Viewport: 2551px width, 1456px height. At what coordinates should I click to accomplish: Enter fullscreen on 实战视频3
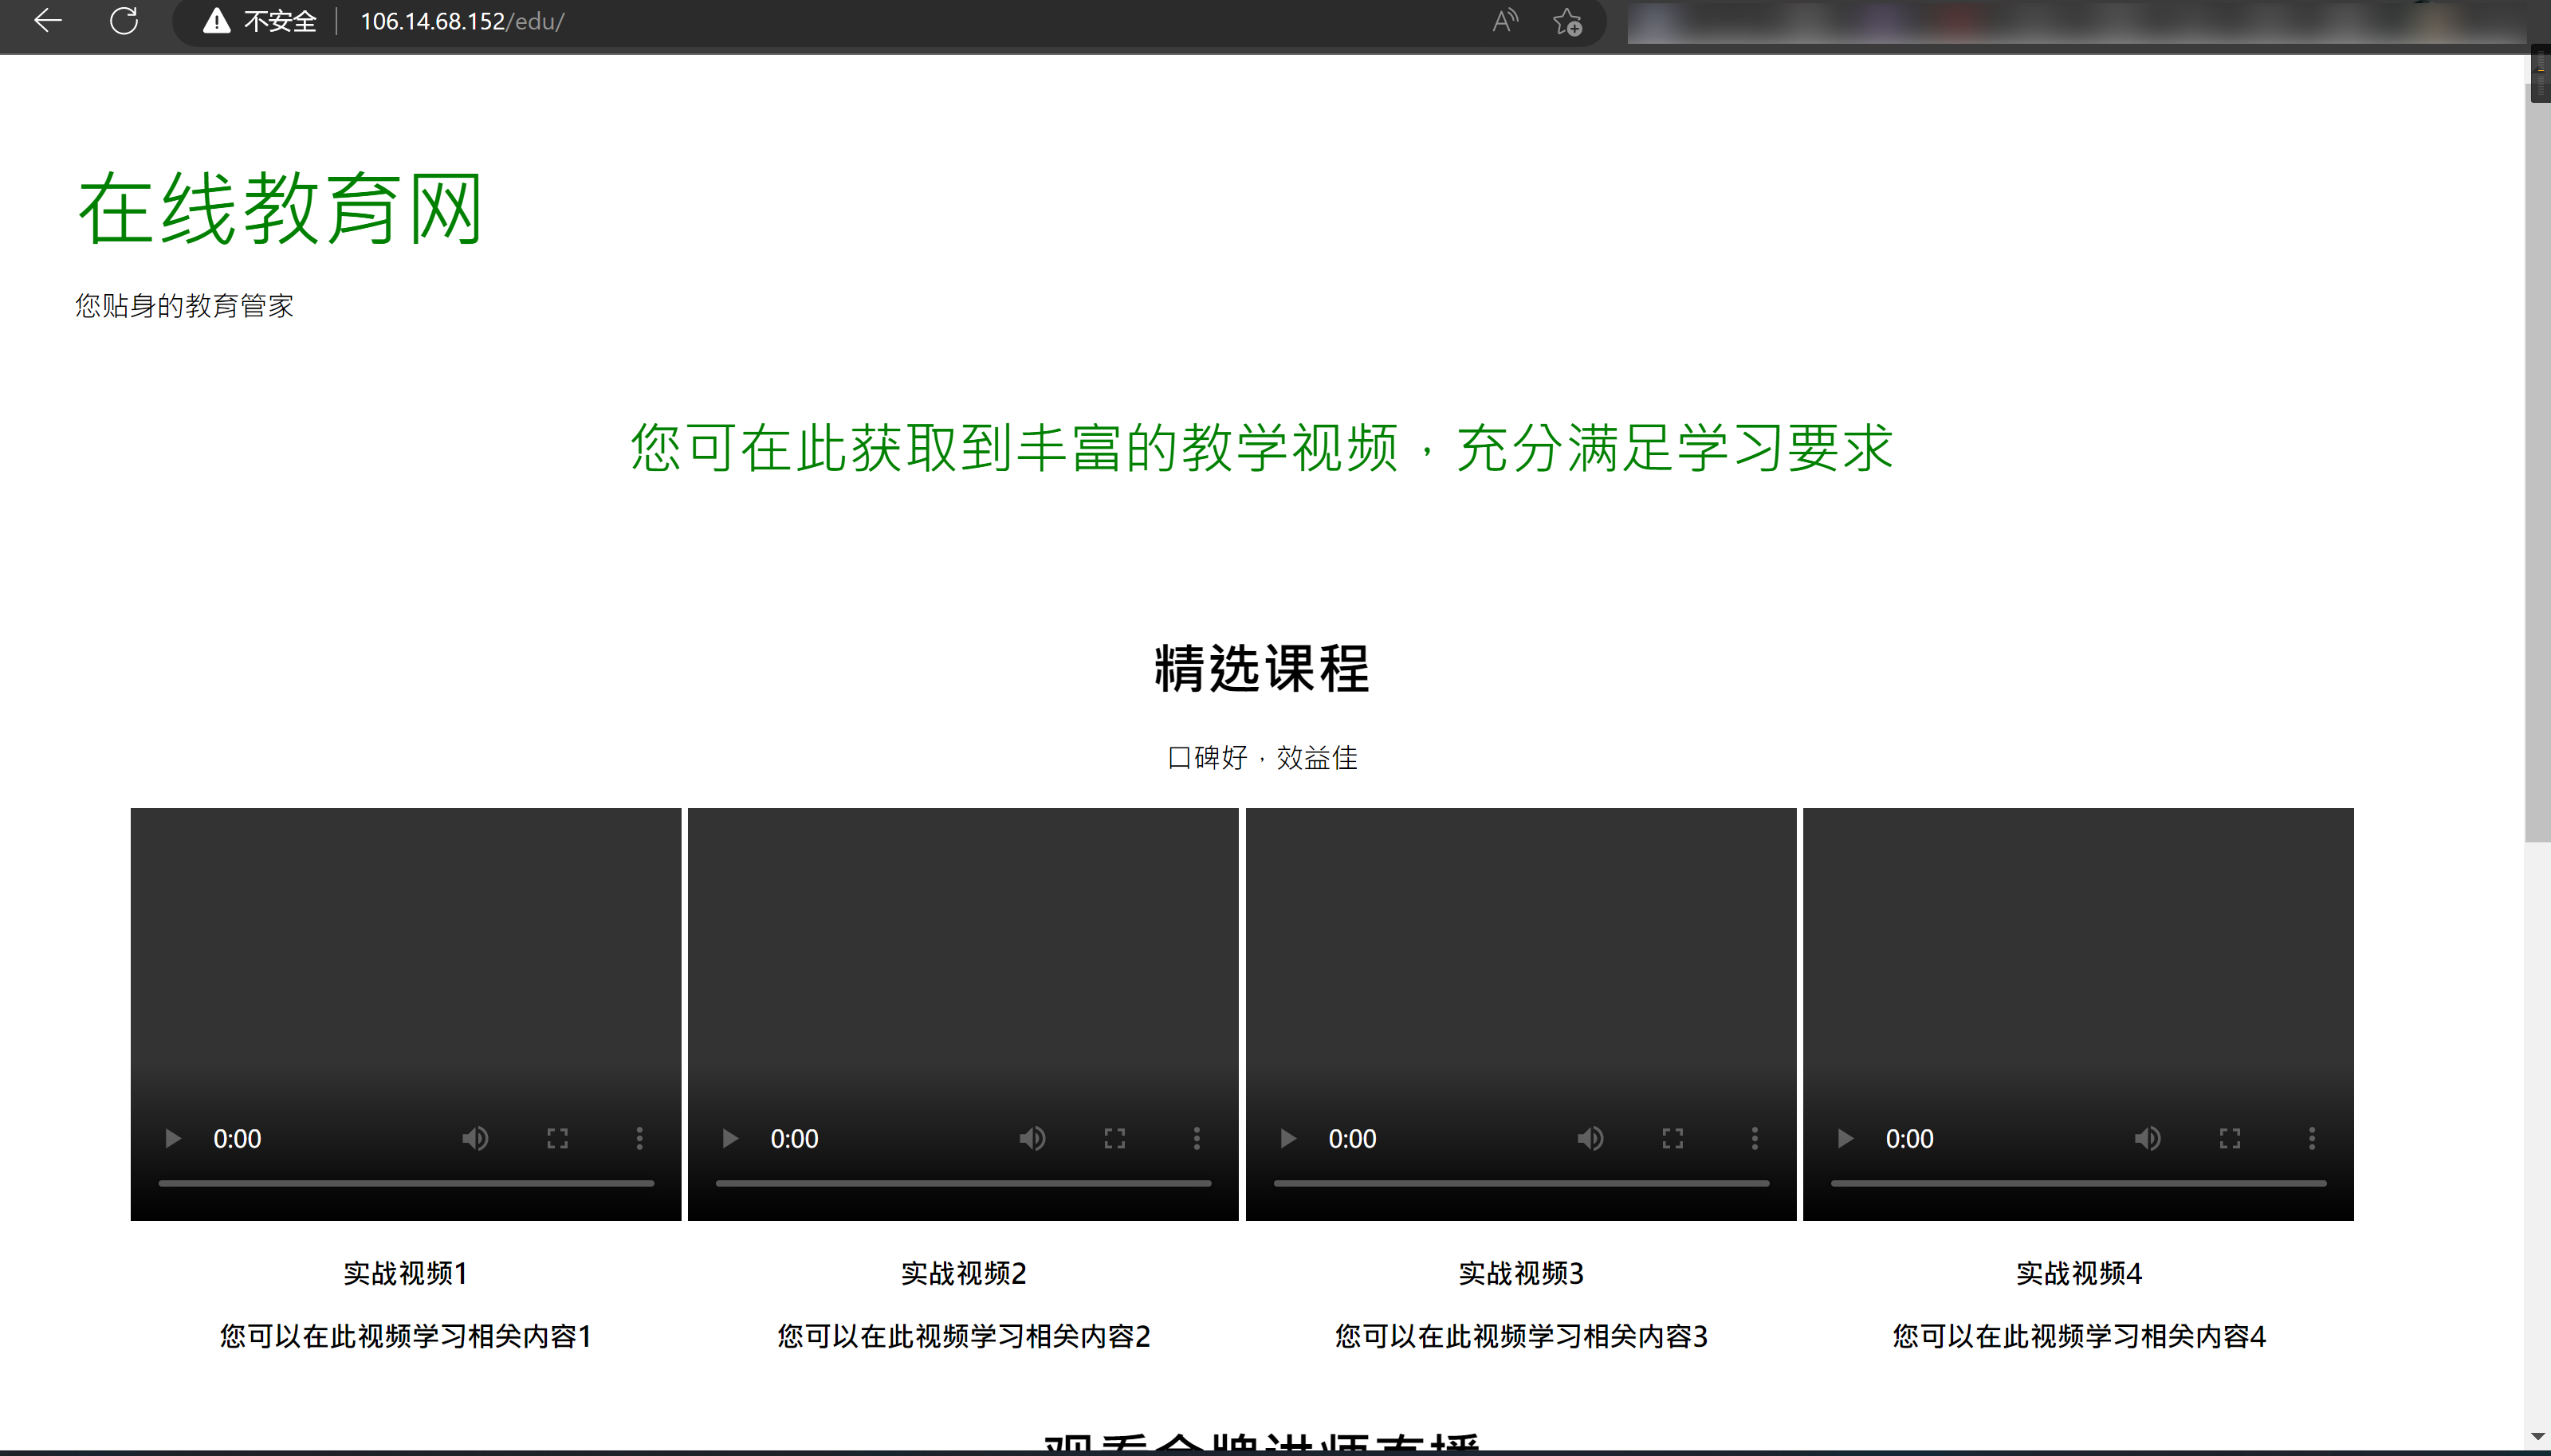click(1672, 1138)
